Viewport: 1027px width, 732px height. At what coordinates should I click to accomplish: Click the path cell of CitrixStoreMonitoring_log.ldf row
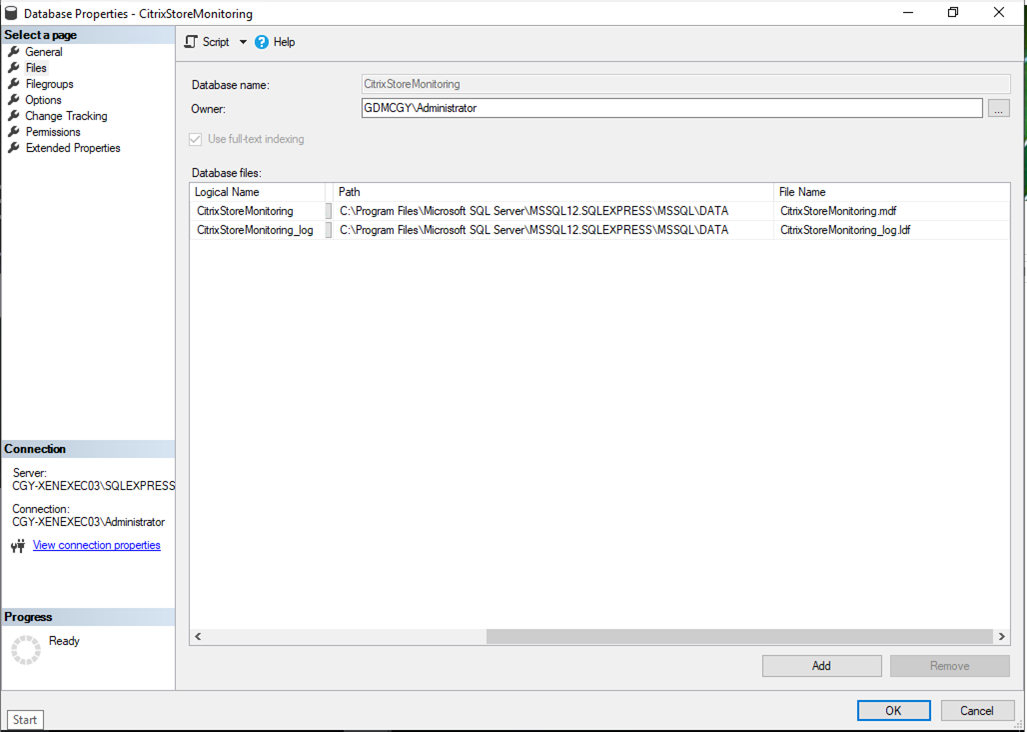pos(553,230)
